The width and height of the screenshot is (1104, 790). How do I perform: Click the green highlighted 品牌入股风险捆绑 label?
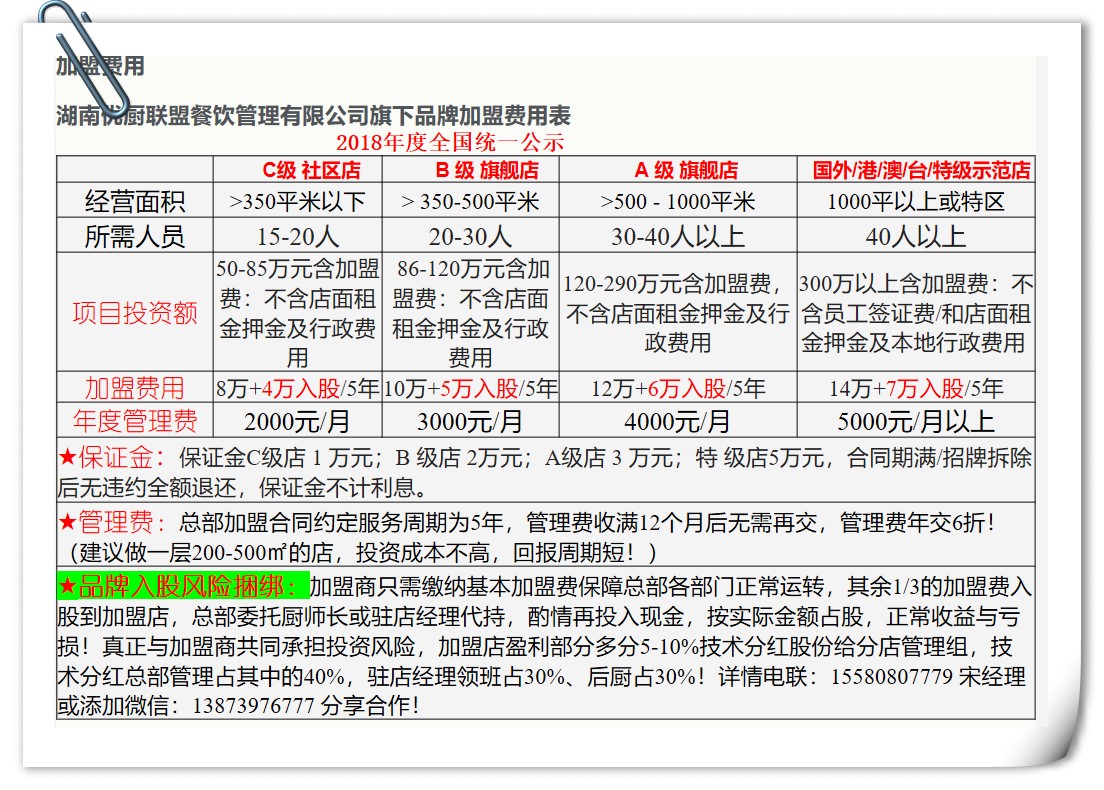[x=183, y=586]
